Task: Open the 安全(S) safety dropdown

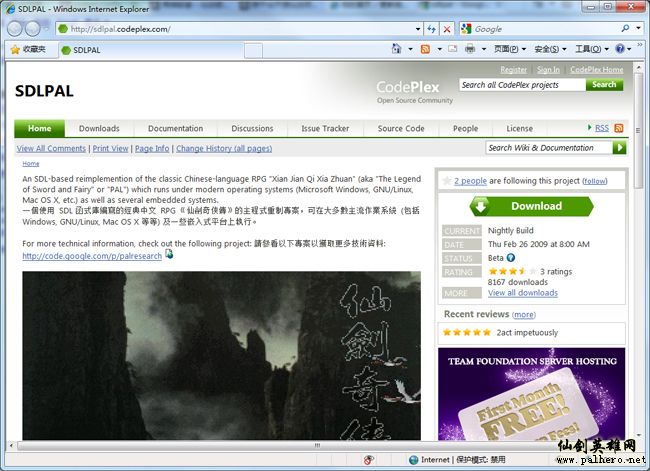Action: [x=549, y=49]
